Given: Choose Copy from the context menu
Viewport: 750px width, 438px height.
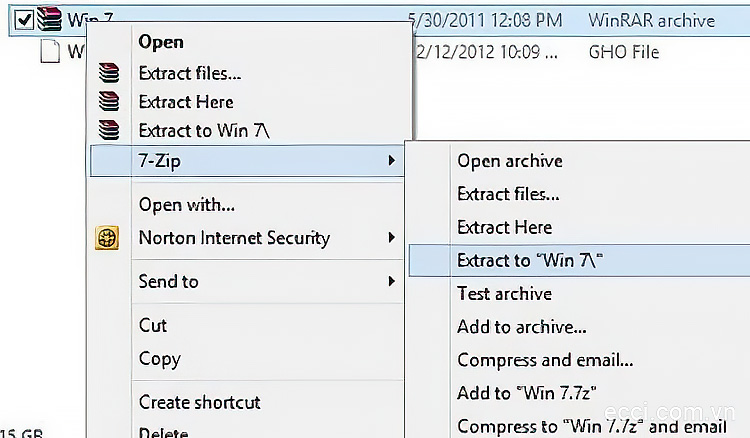Looking at the screenshot, I should tap(160, 359).
